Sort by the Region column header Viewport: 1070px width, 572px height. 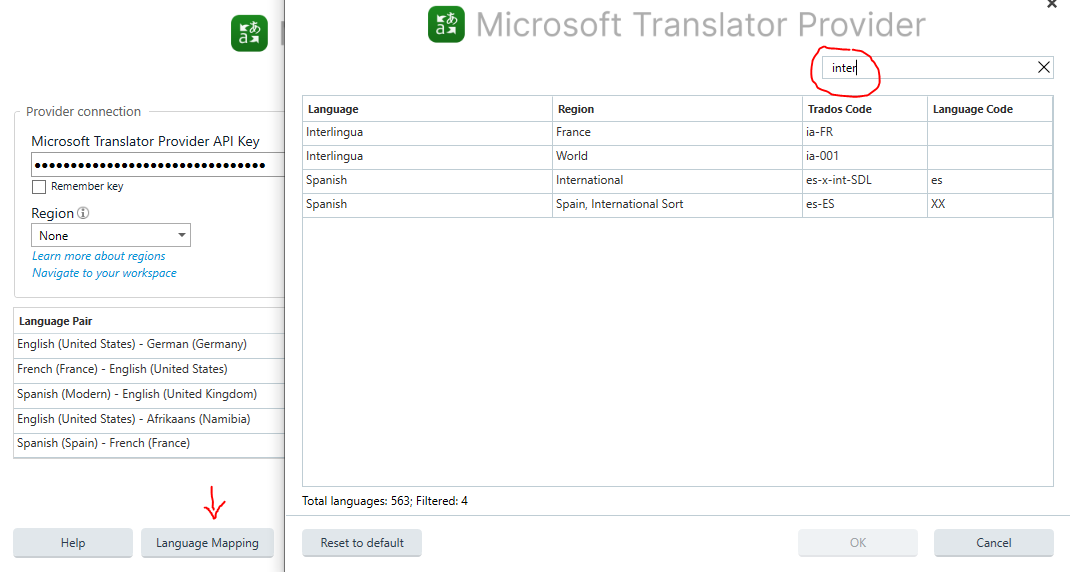(677, 109)
